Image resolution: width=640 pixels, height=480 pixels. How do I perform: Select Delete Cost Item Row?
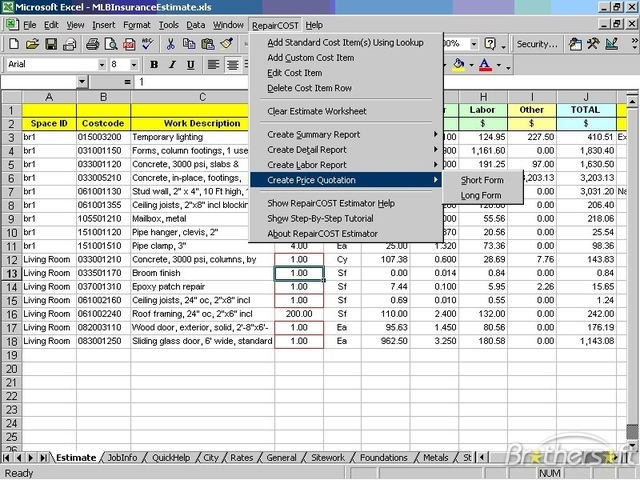[x=346, y=88]
